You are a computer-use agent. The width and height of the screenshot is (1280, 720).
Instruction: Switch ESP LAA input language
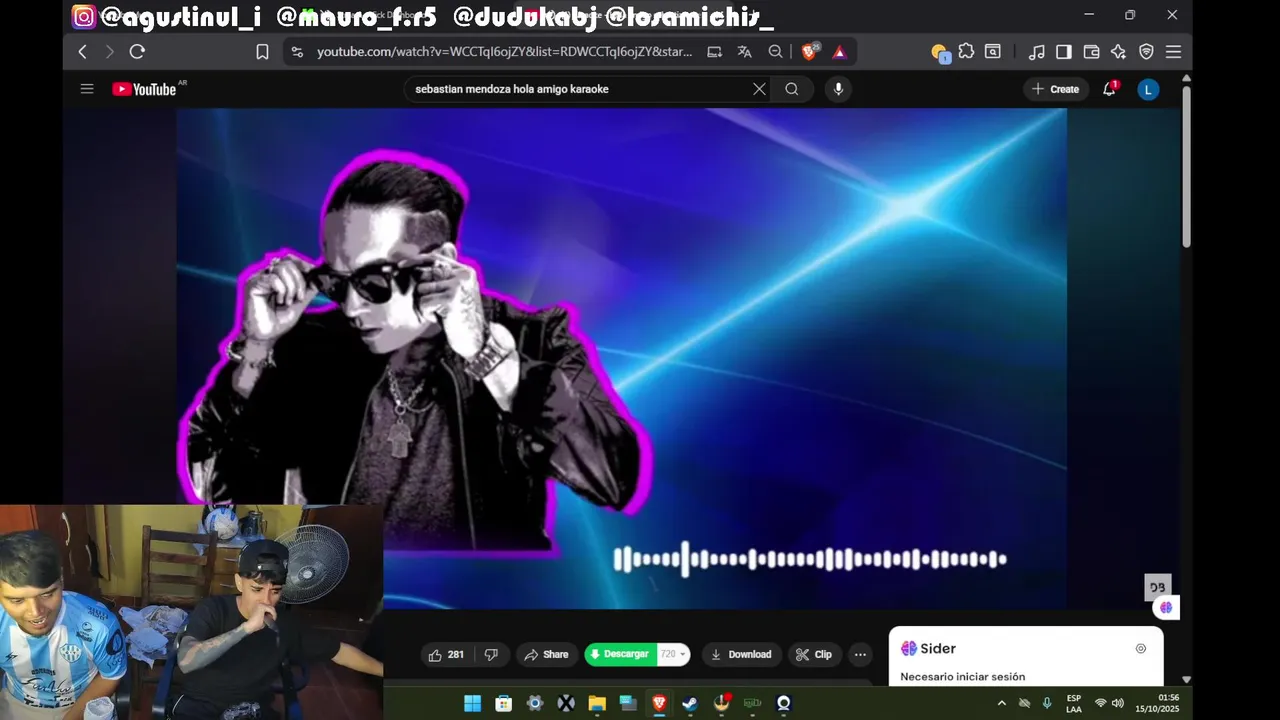1074,703
